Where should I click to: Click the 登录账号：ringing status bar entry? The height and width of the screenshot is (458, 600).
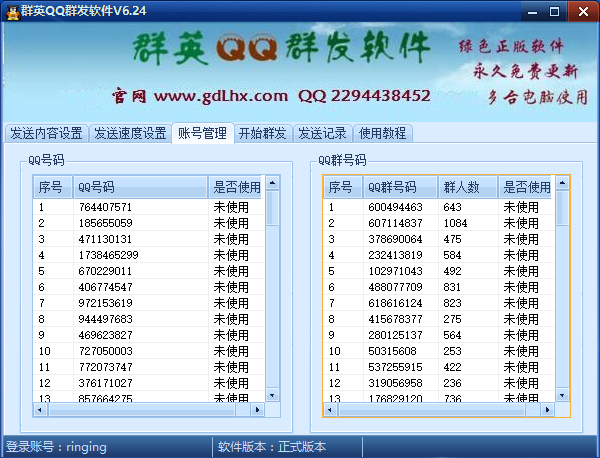click(56, 447)
